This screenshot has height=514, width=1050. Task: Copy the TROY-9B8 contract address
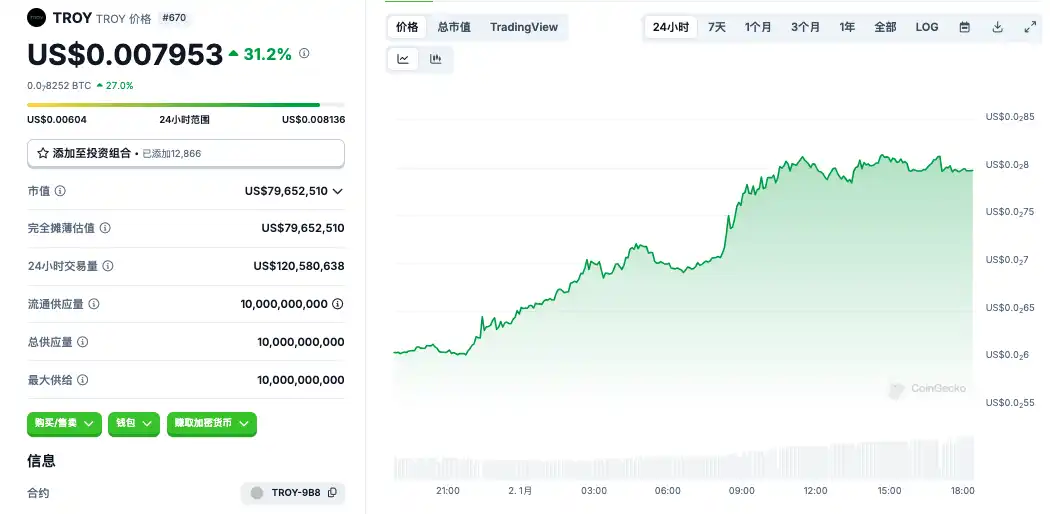tap(332, 493)
